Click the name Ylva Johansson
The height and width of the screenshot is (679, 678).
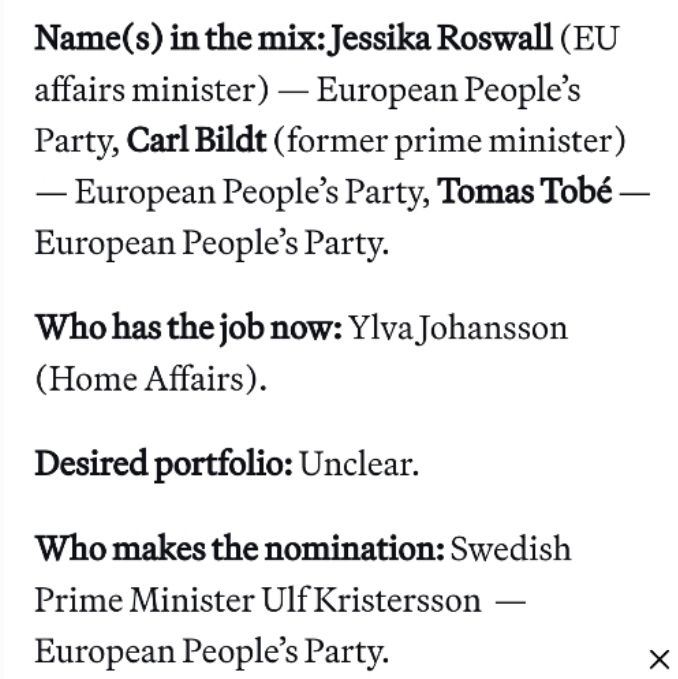click(457, 328)
